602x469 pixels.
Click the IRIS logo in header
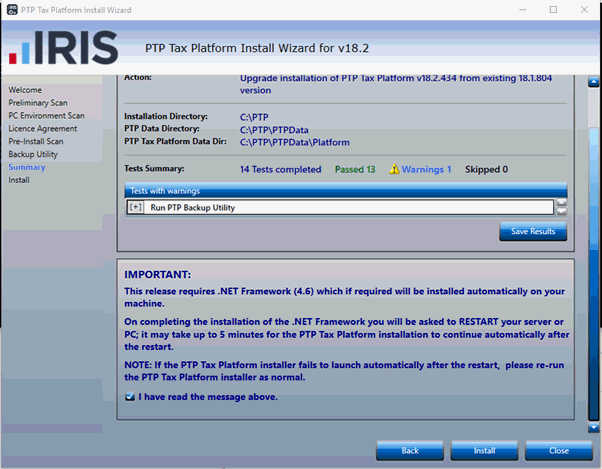63,48
